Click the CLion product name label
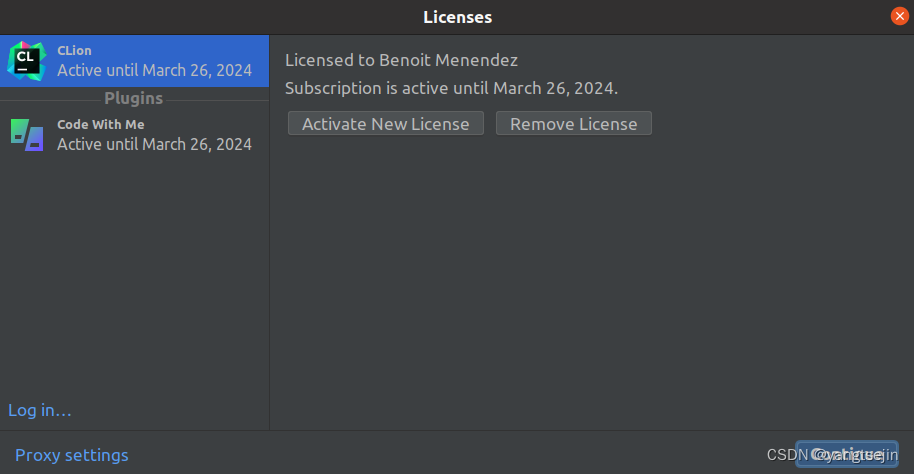914x474 pixels. (x=75, y=51)
